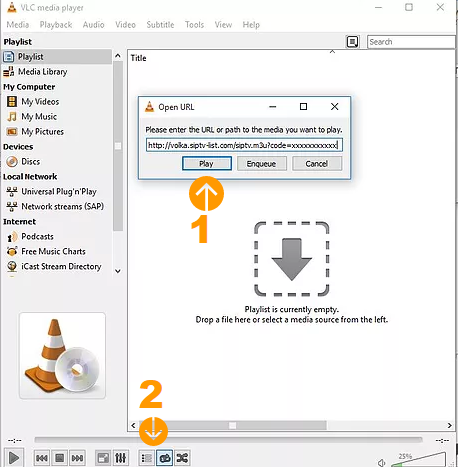Select Discs under Devices

(31, 162)
